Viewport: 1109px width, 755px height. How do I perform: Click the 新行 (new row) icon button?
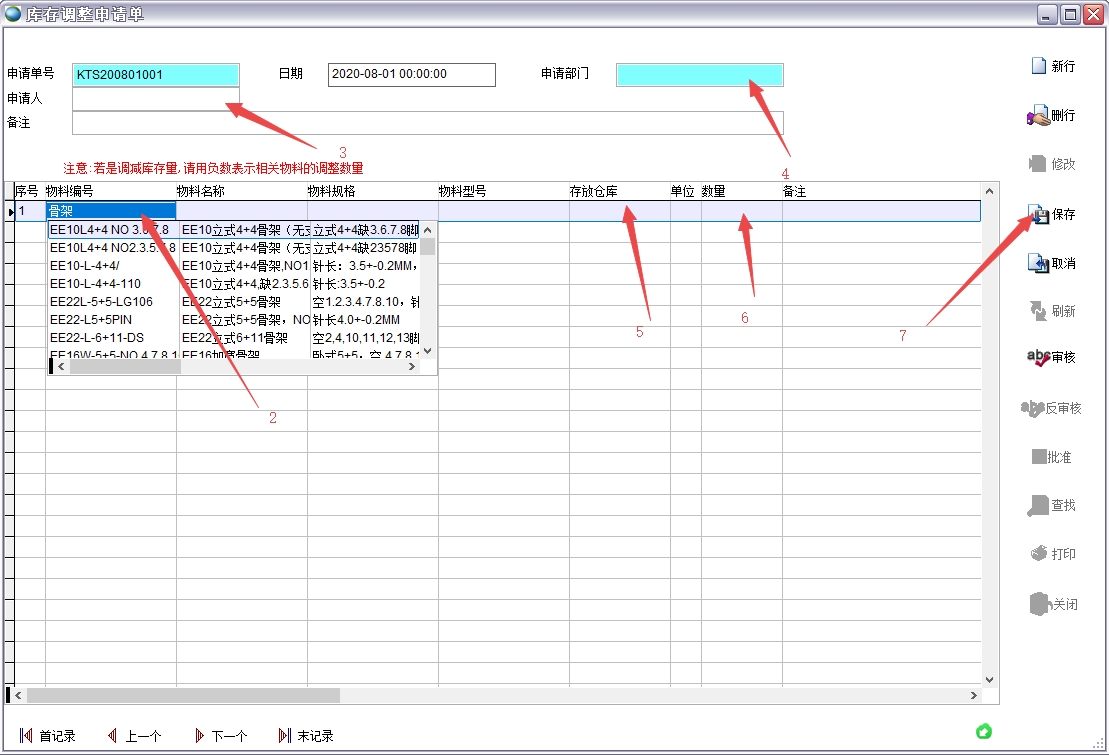coord(1040,66)
